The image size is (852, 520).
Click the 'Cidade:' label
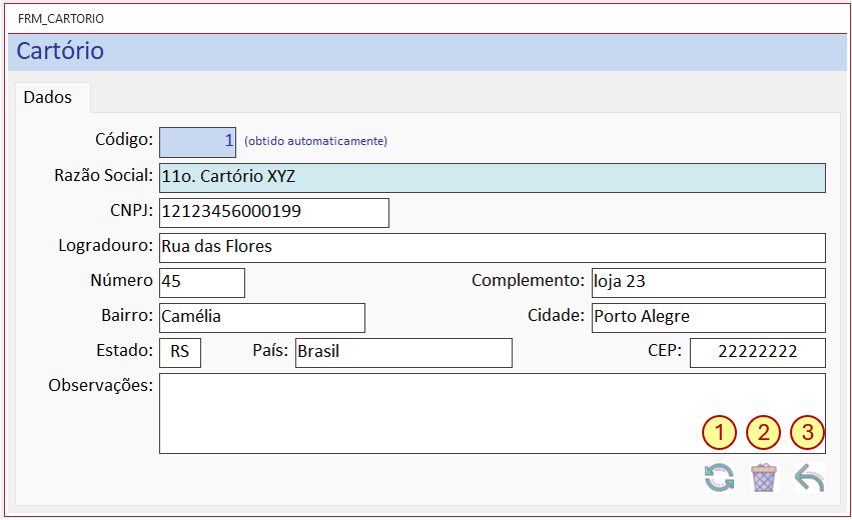[556, 315]
